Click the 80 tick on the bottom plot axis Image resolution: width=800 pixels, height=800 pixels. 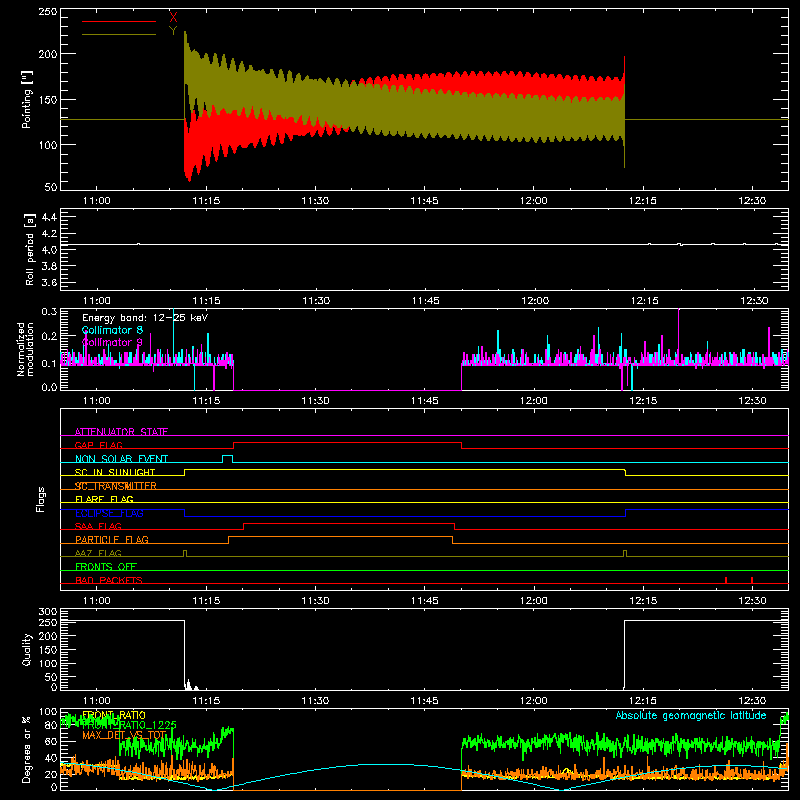[x=51, y=725]
